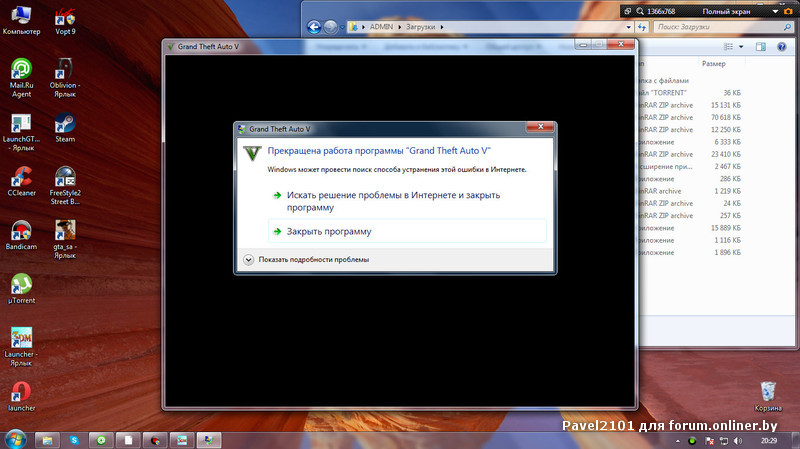
Task: Open the Bandicam taskbar button
Action: click(x=155, y=440)
